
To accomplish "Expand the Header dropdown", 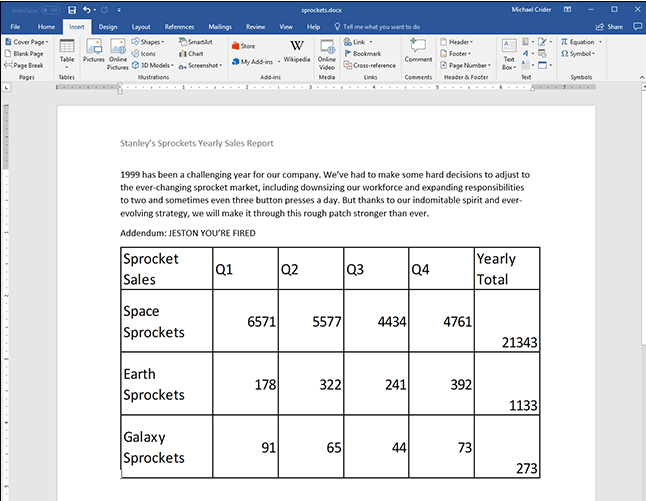I will [457, 42].
